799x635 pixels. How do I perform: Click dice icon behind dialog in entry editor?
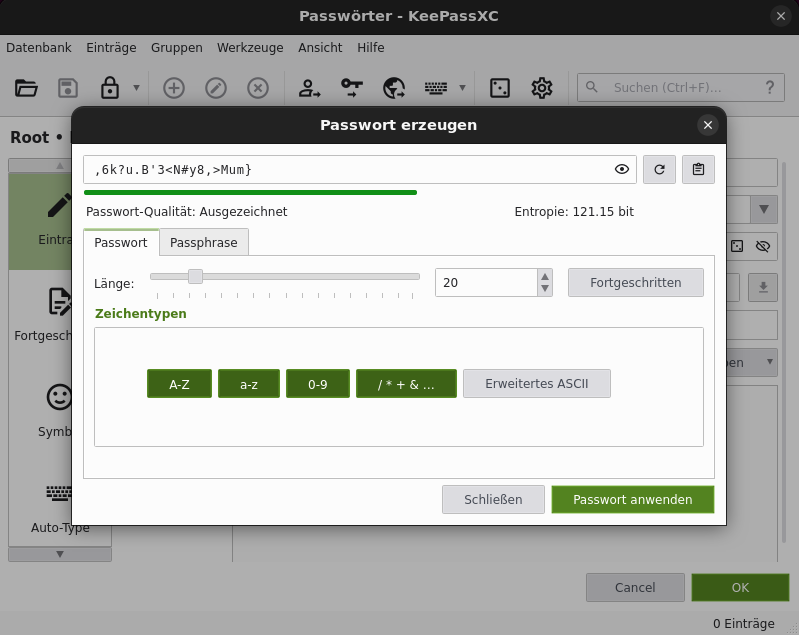click(737, 247)
